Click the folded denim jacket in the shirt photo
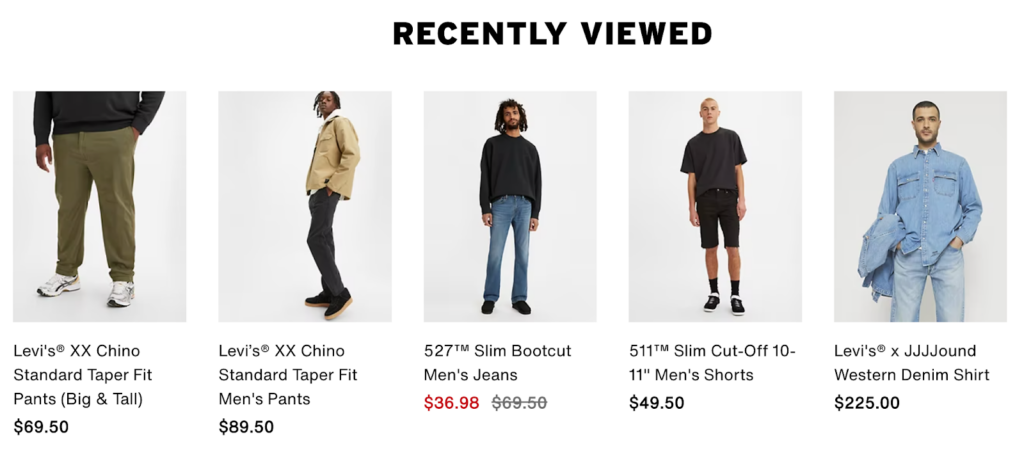Screen dimensions: 1024x476 (876, 257)
